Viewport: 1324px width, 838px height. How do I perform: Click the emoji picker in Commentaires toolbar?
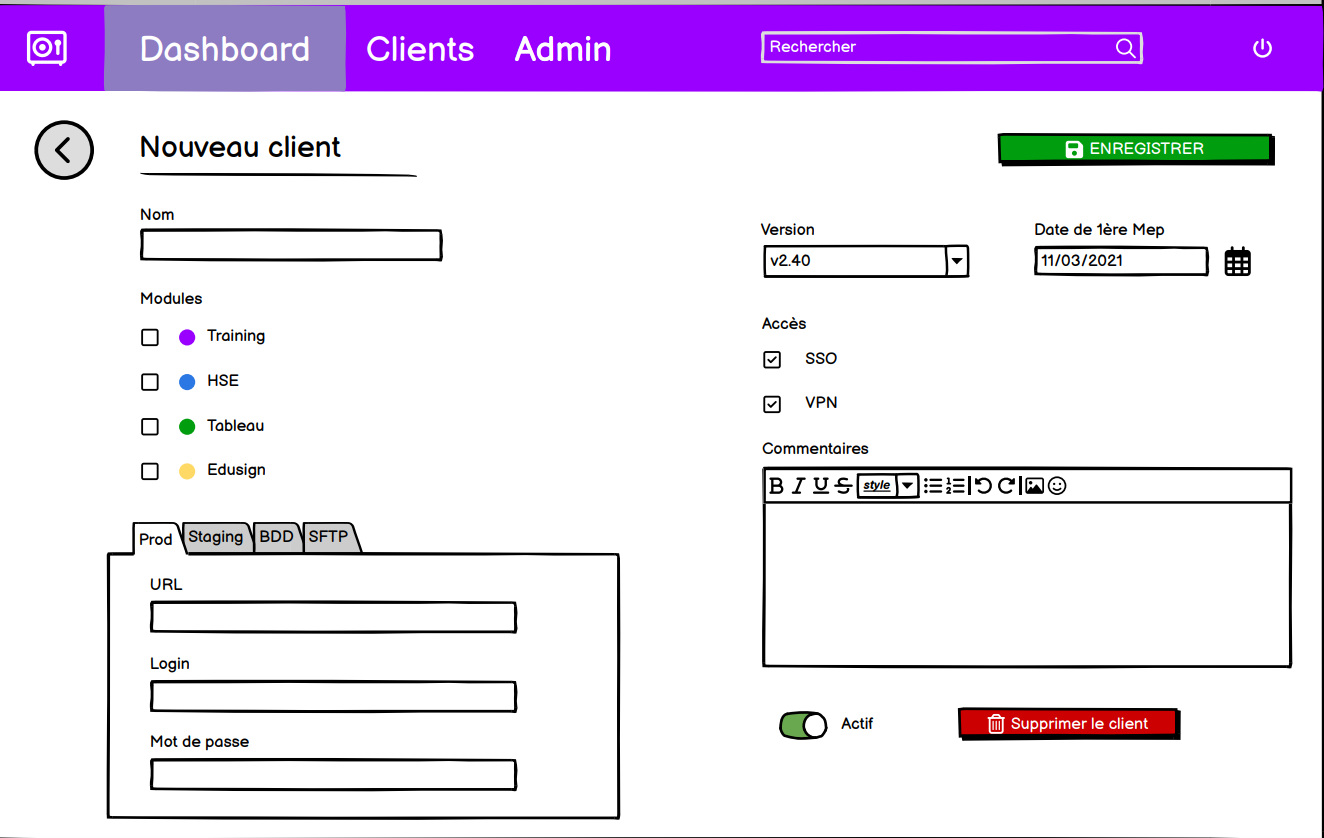click(1056, 486)
